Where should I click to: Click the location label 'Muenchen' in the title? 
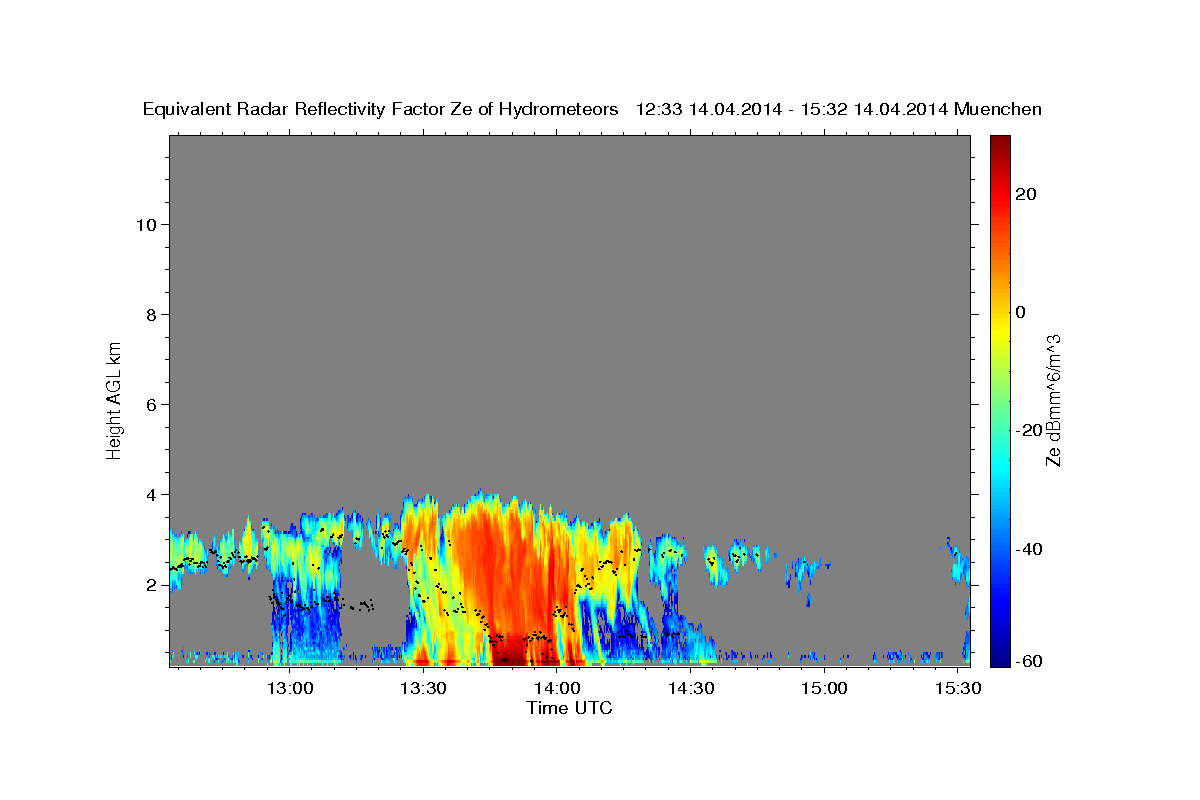(x=999, y=110)
